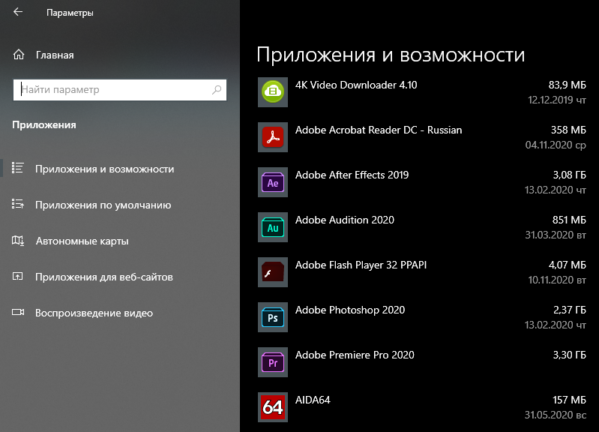Screen dimensions: 599x432
Task: Click the Premiere Pro Pr icon
Action: 273,362
